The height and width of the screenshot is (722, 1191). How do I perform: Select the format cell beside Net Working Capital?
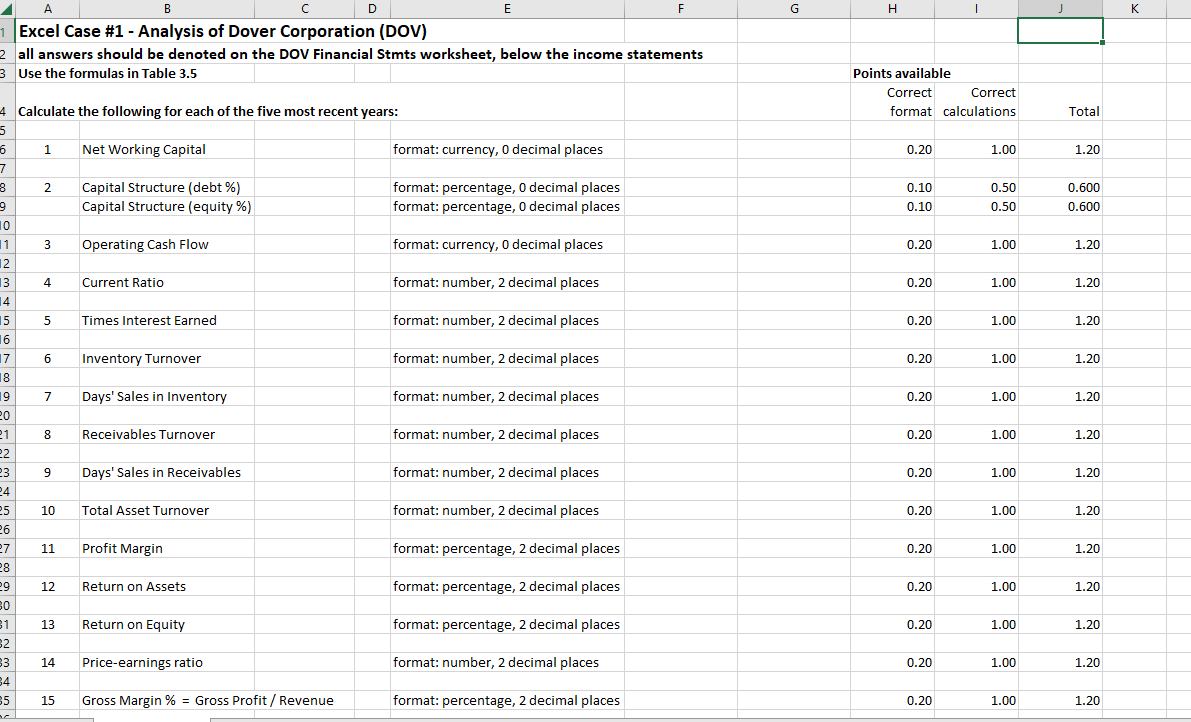pyautogui.click(x=507, y=150)
